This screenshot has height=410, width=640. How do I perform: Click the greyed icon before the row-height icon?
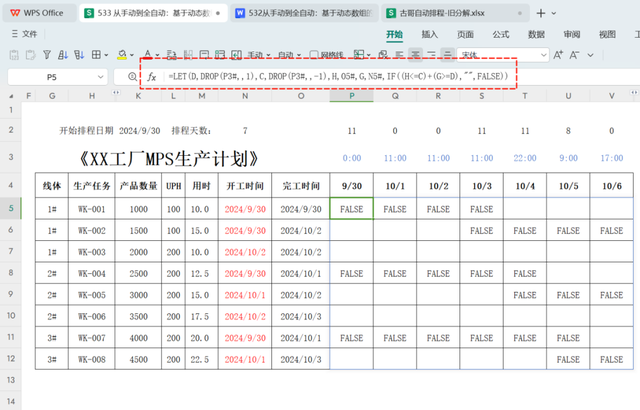(x=188, y=55)
